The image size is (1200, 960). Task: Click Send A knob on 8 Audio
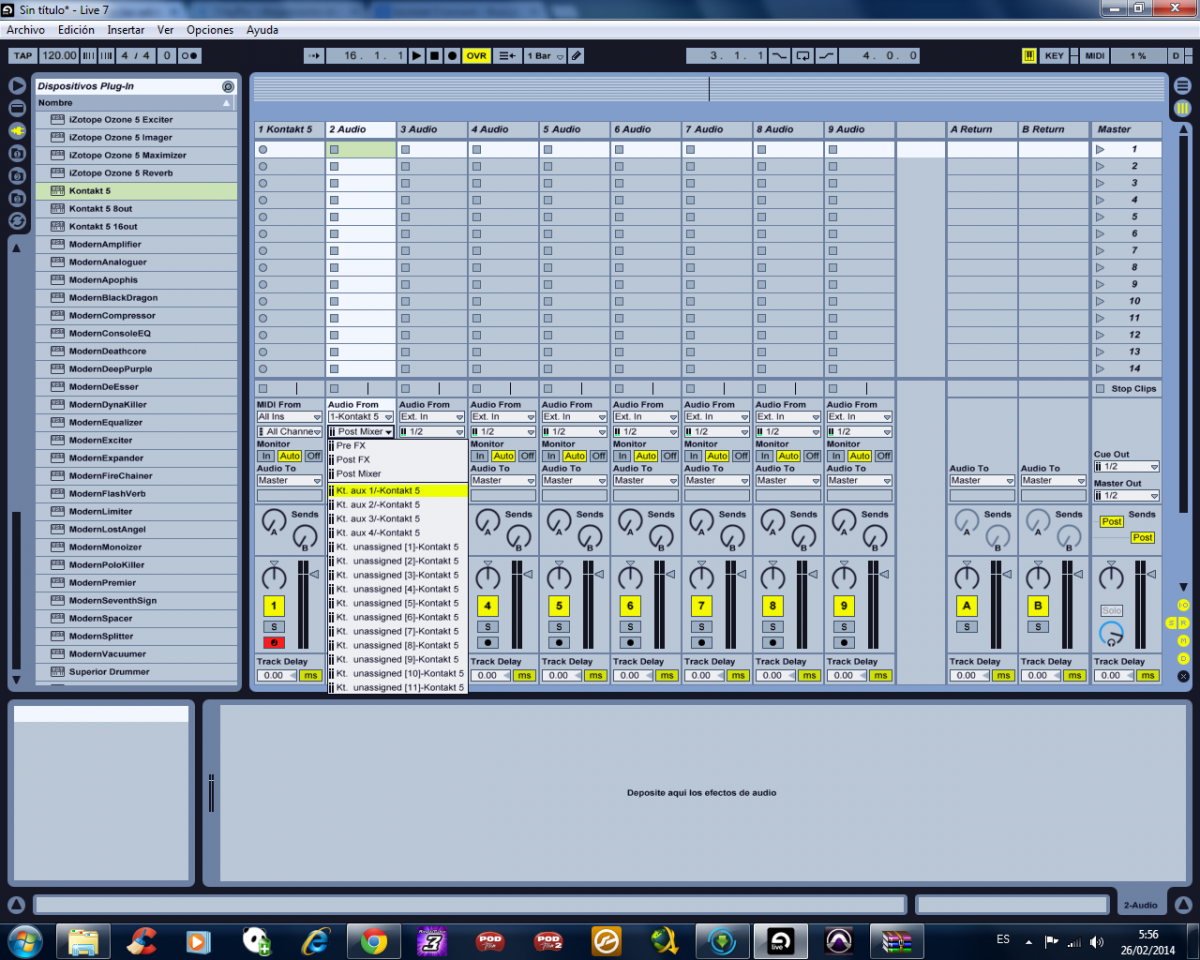(x=772, y=521)
